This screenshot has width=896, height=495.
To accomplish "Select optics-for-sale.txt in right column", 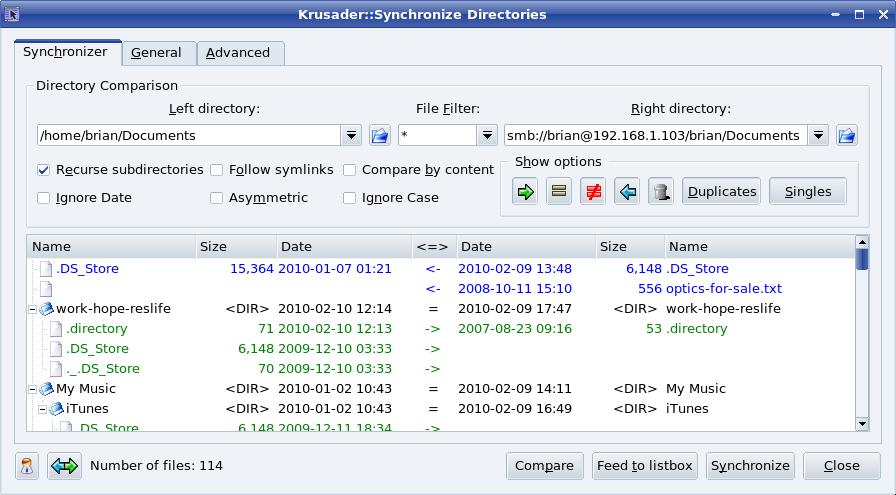I will click(724, 289).
